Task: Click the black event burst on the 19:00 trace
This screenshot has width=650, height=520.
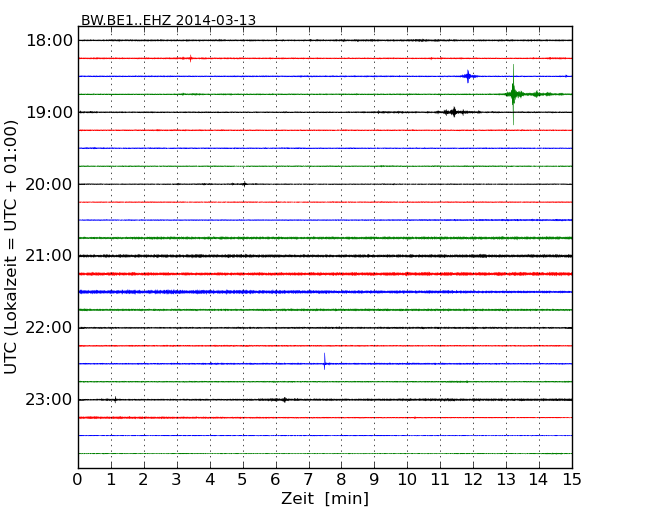Action: point(454,112)
